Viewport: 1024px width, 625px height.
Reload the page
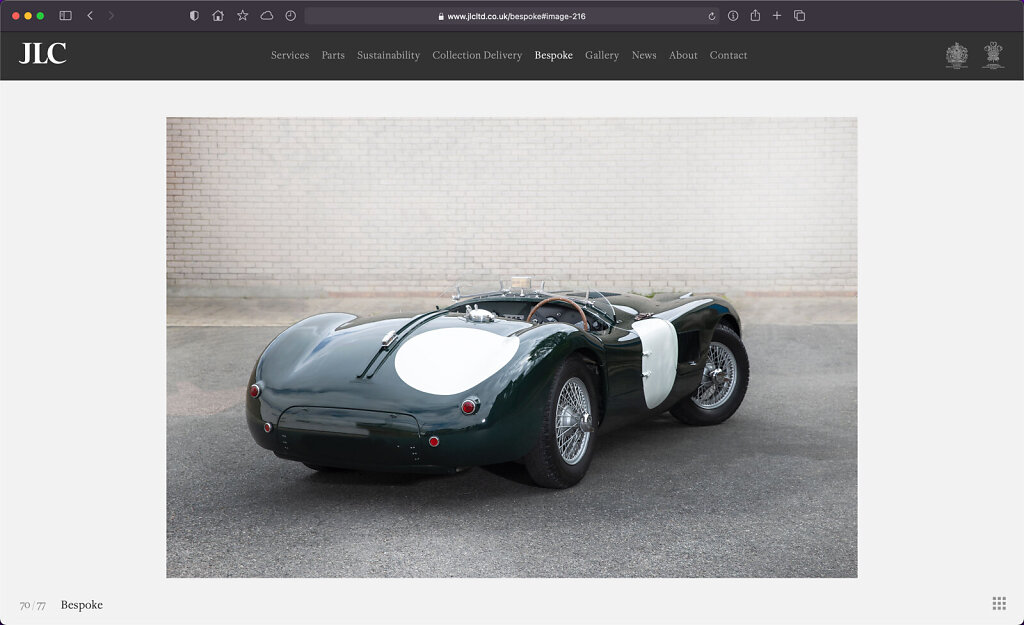click(x=711, y=16)
